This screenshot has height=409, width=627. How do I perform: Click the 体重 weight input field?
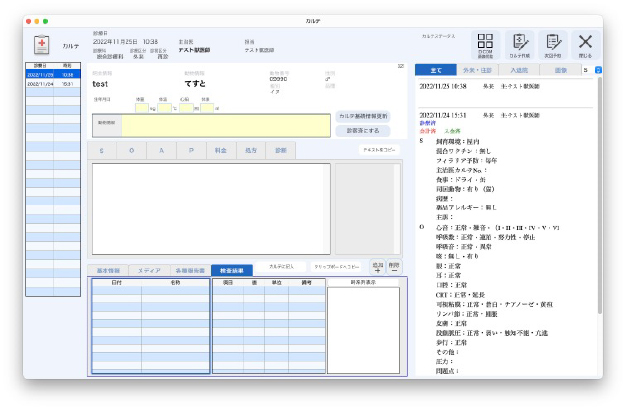click(141, 107)
